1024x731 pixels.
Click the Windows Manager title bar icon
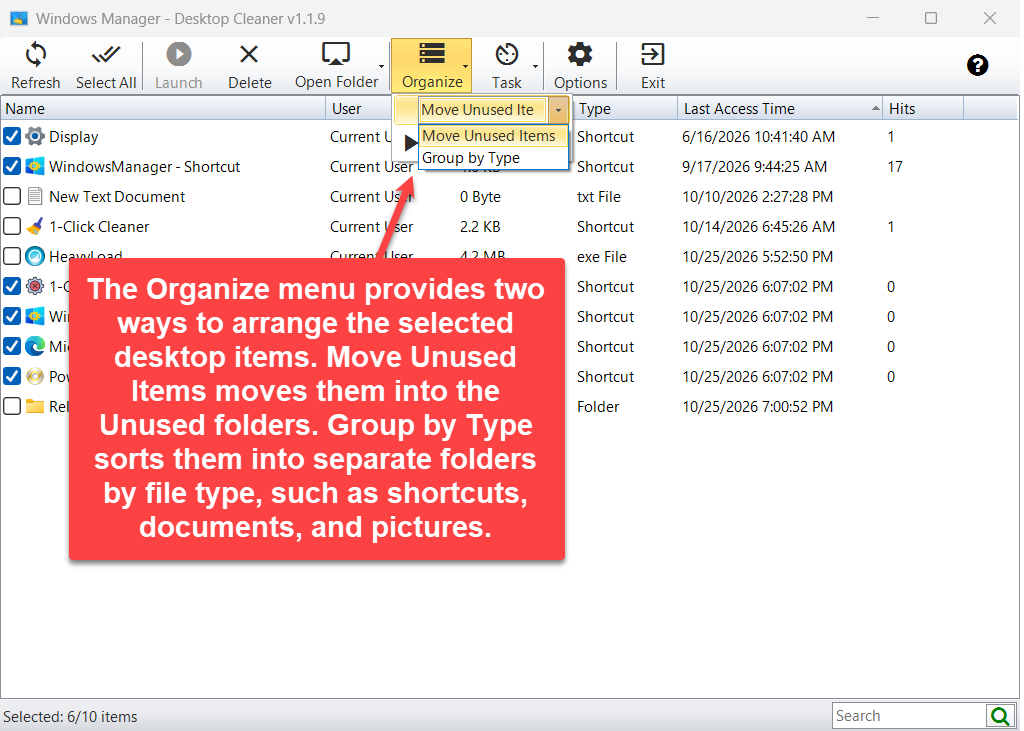(19, 18)
